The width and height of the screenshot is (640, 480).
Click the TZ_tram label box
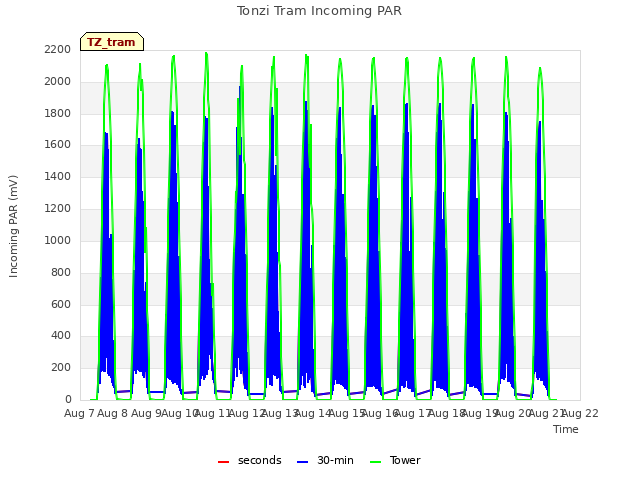click(112, 42)
